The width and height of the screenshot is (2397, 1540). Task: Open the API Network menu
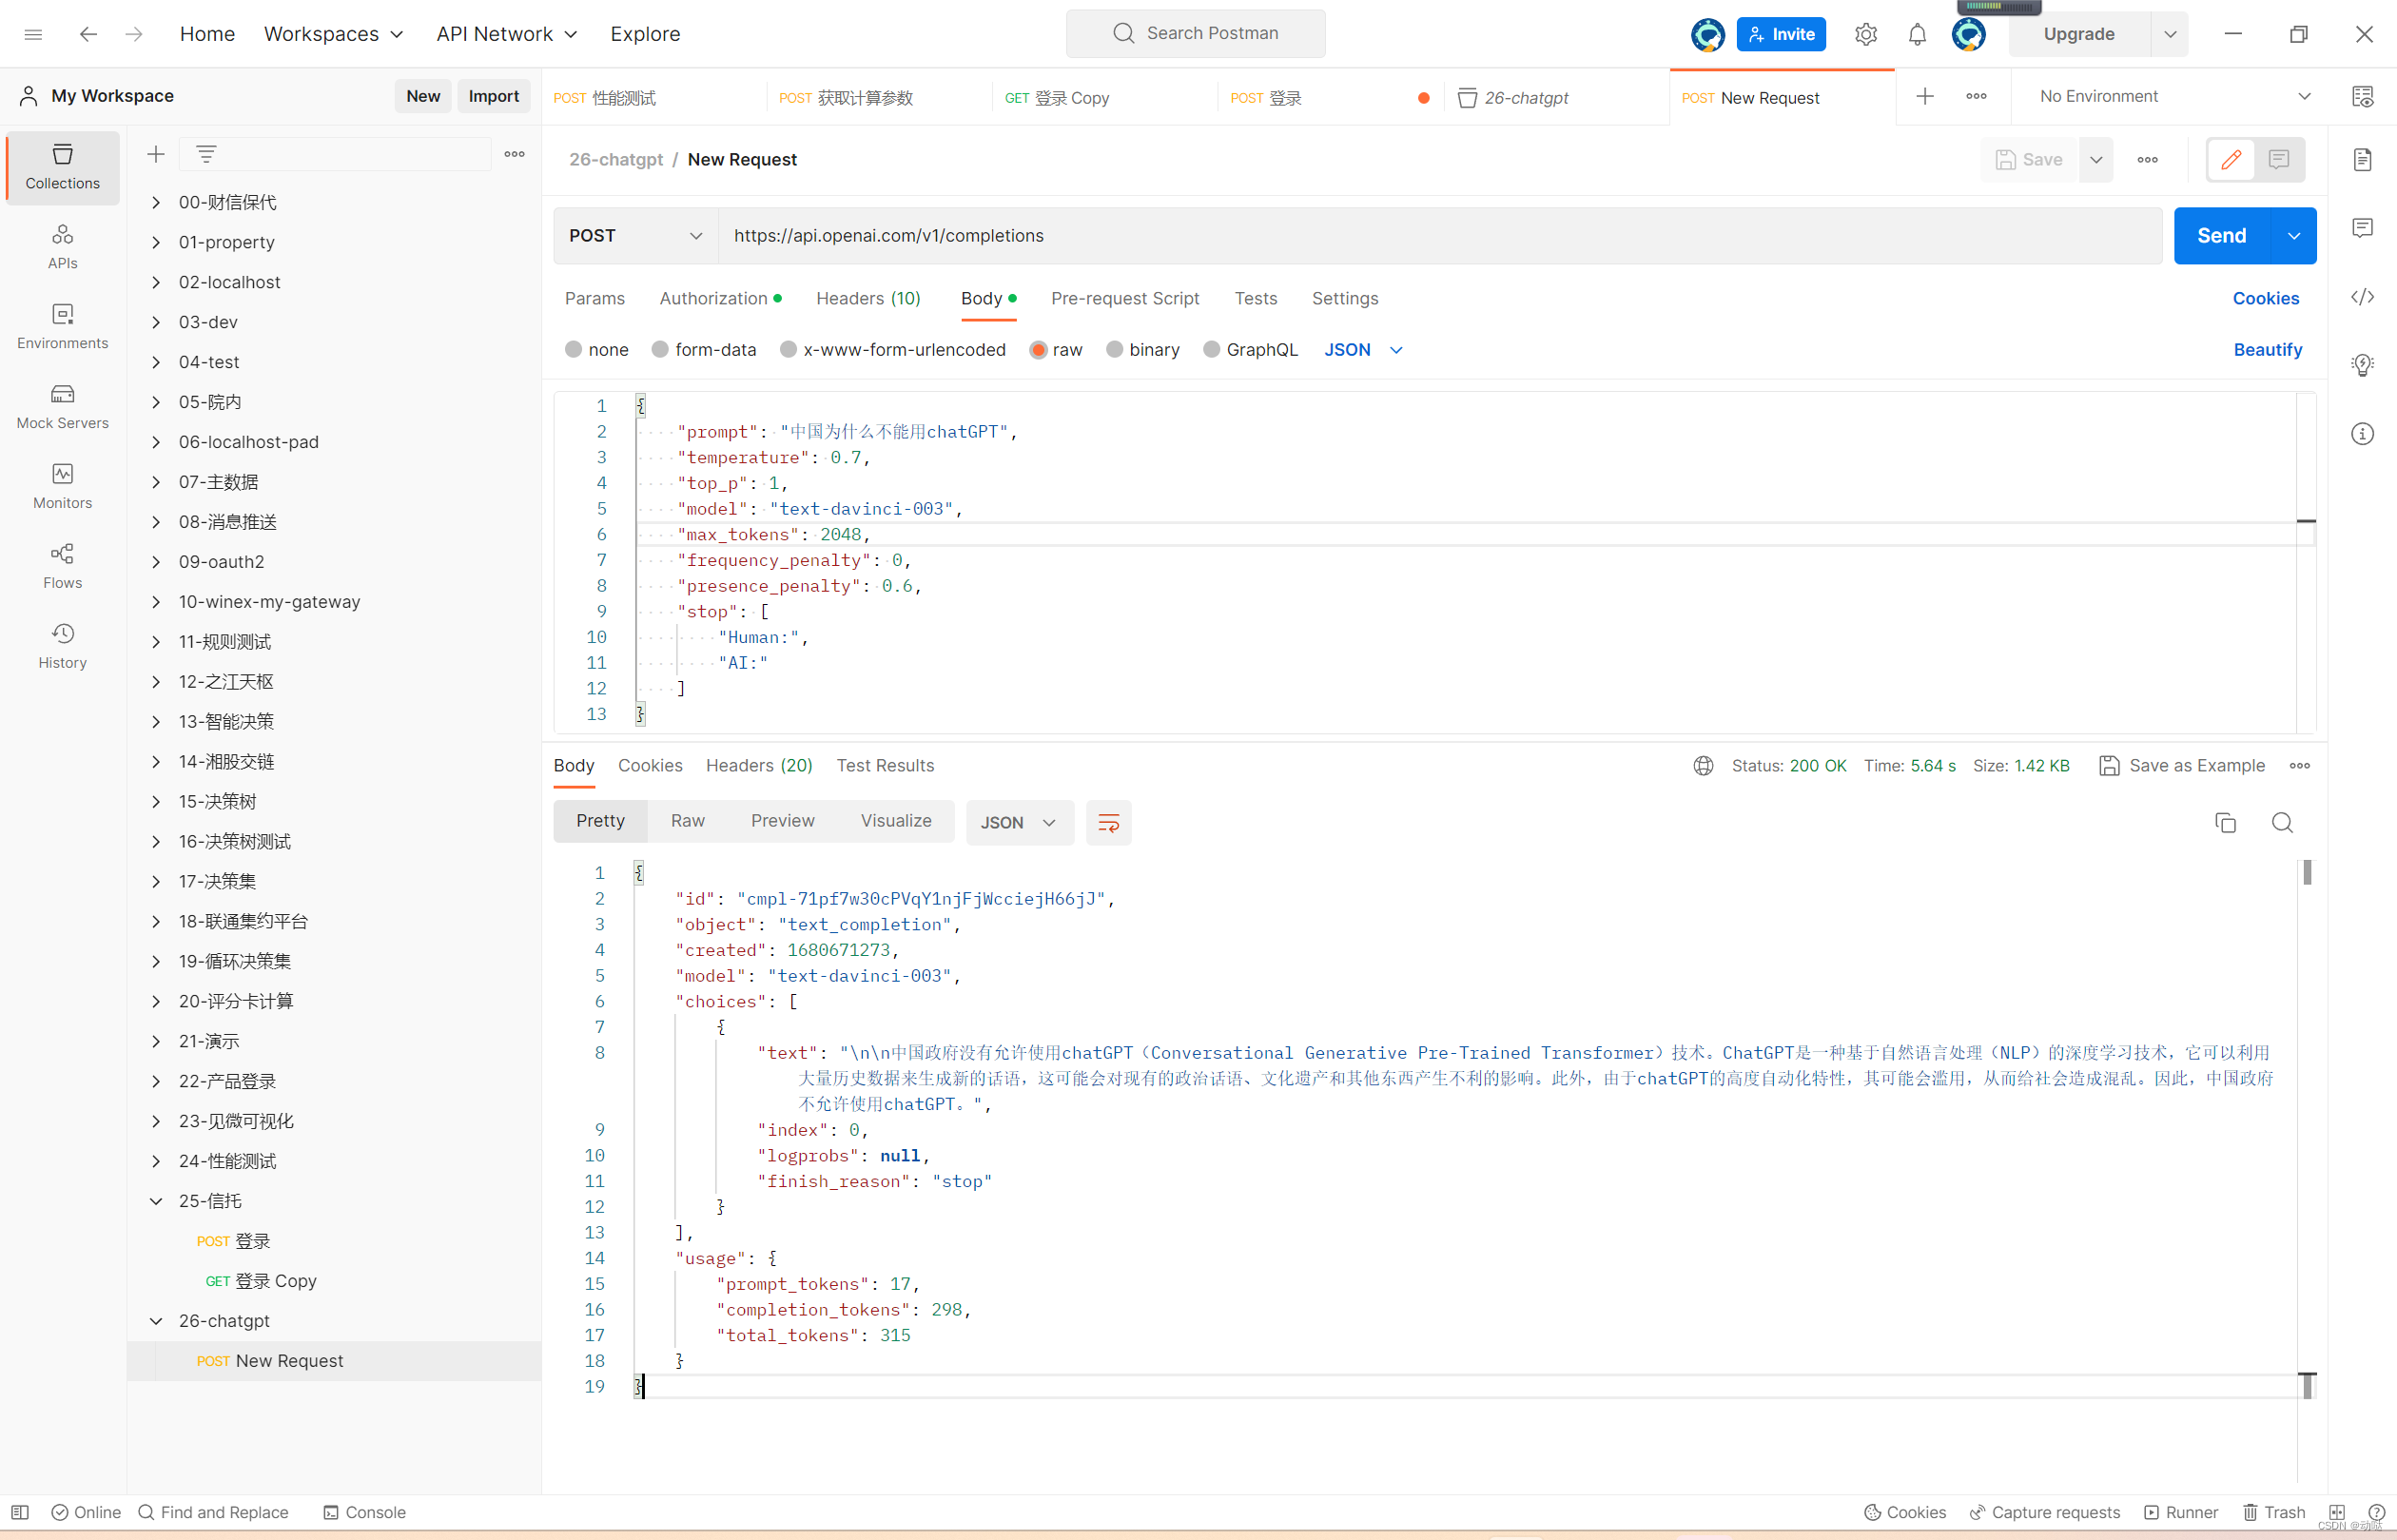pyautogui.click(x=507, y=34)
